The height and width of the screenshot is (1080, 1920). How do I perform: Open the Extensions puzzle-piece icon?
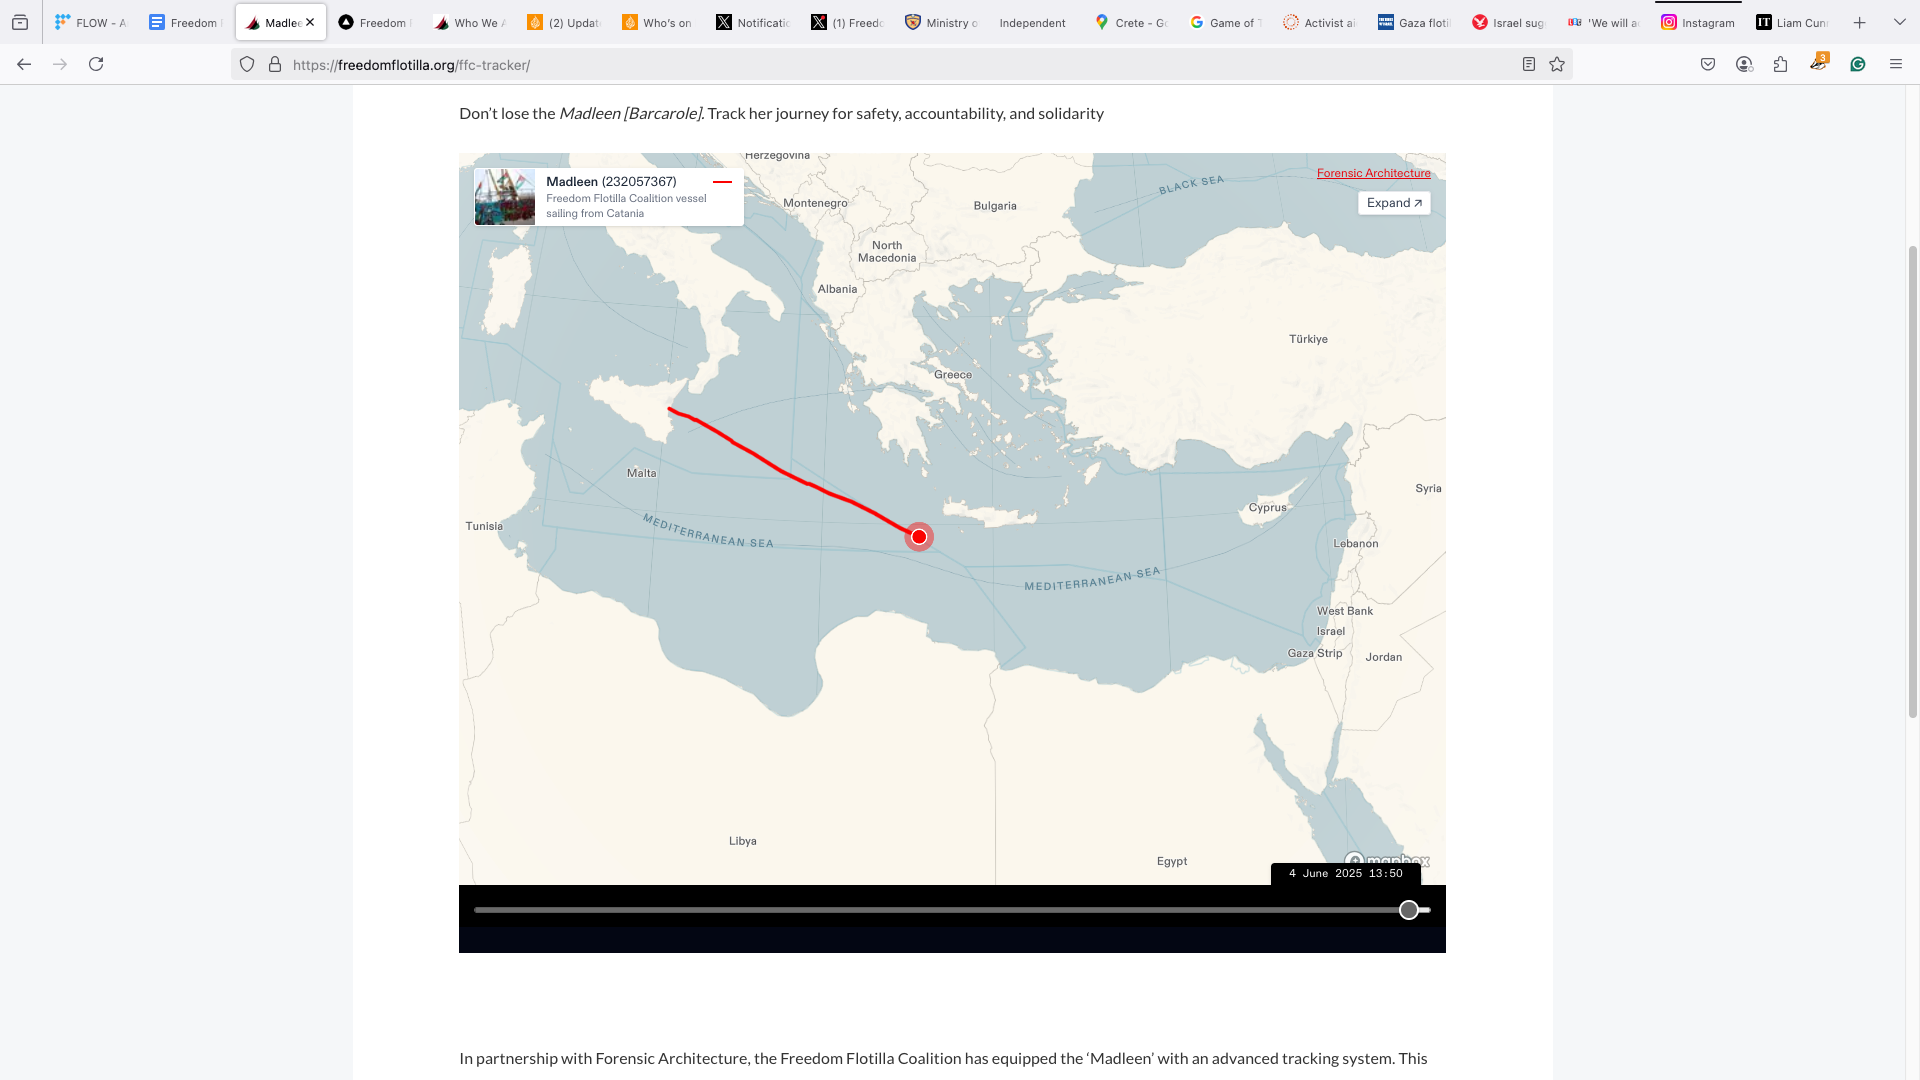1780,63
